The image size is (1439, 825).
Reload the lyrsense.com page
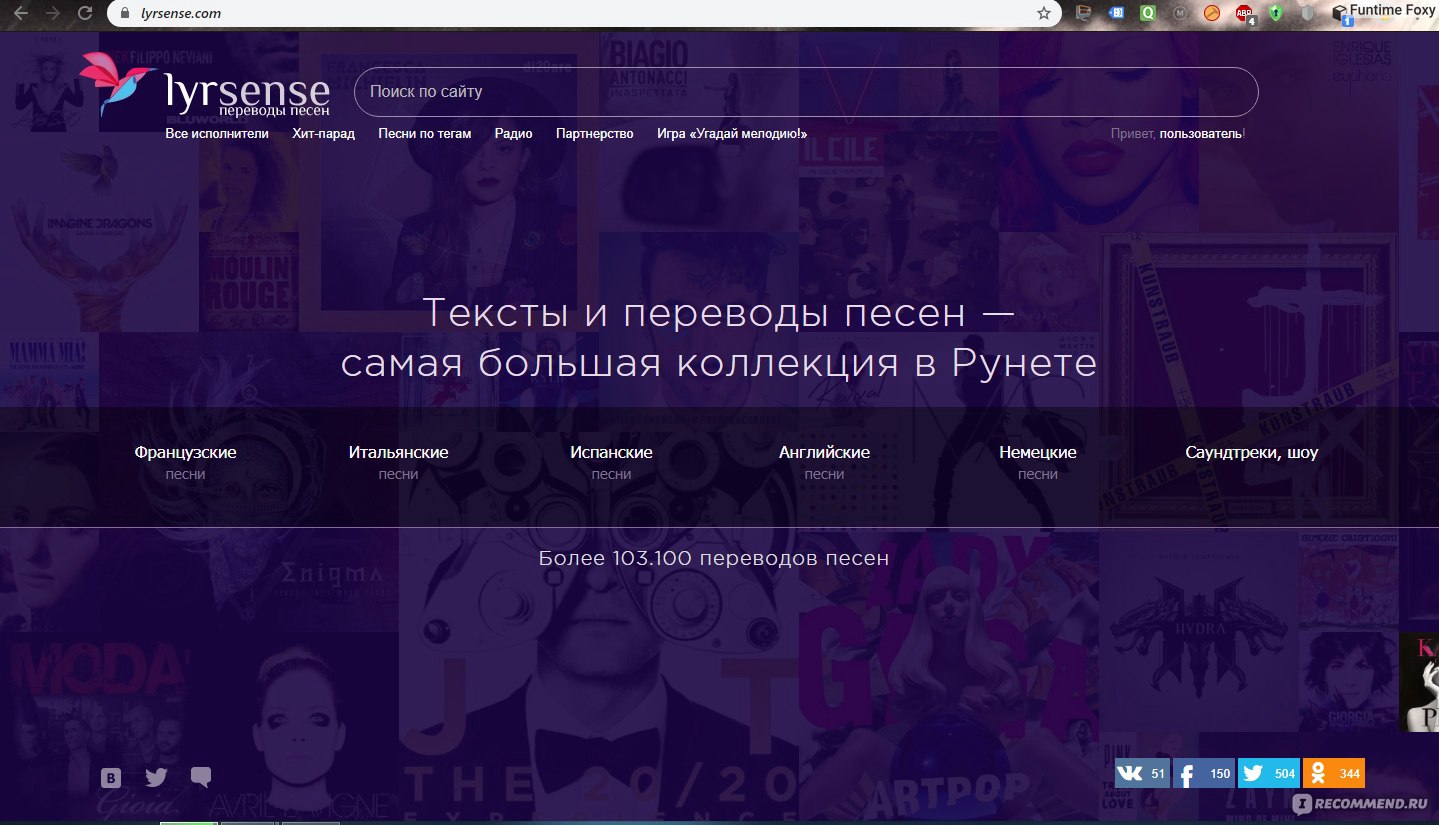(85, 14)
